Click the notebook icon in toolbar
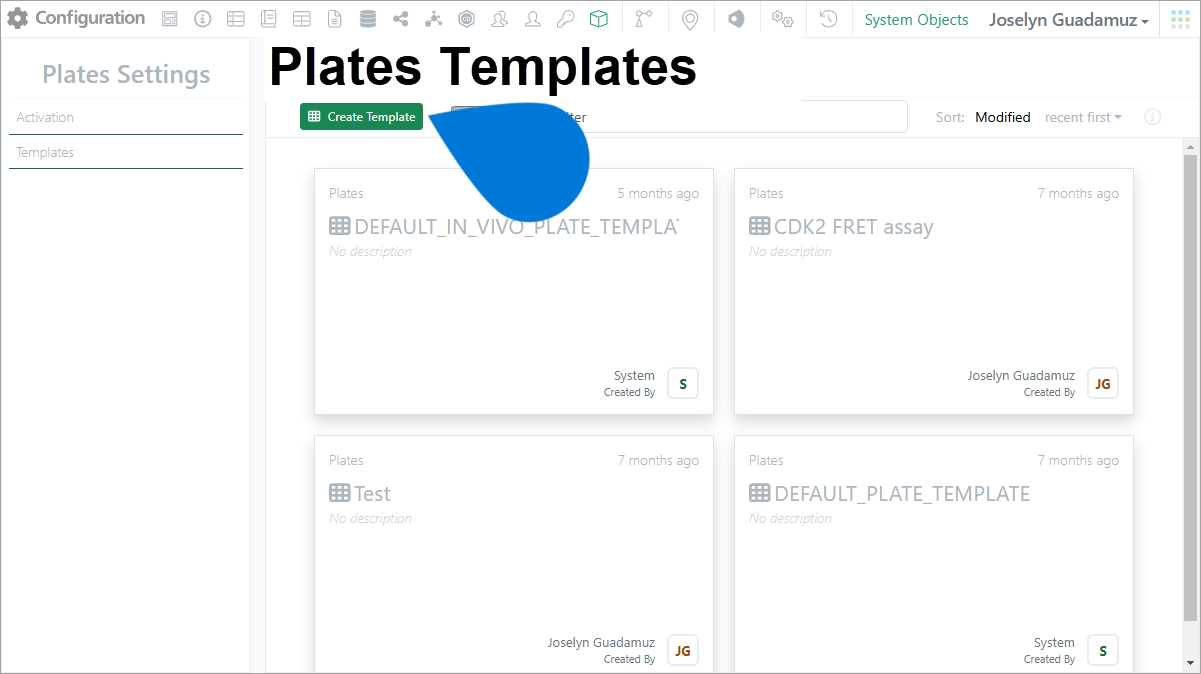Screen dimensions: 1201x674 (268, 19)
